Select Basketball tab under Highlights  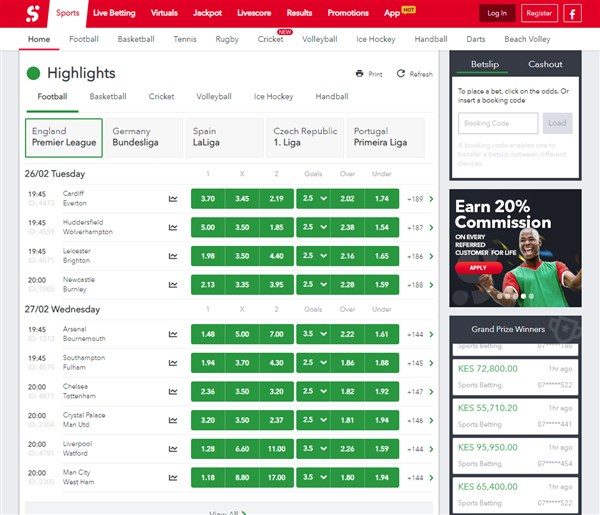(108, 96)
